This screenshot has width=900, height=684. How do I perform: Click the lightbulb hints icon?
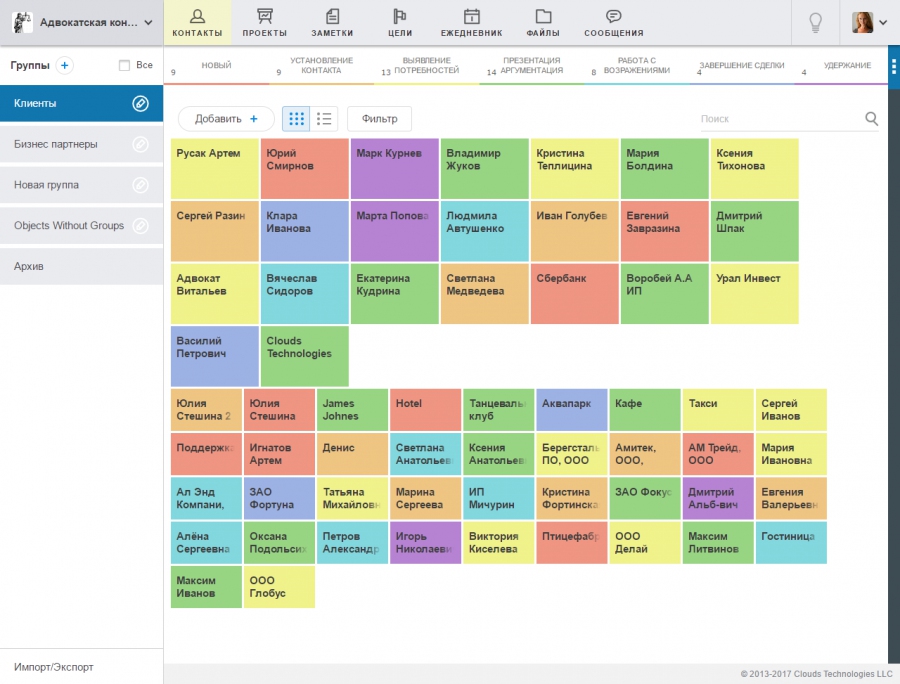[x=814, y=22]
